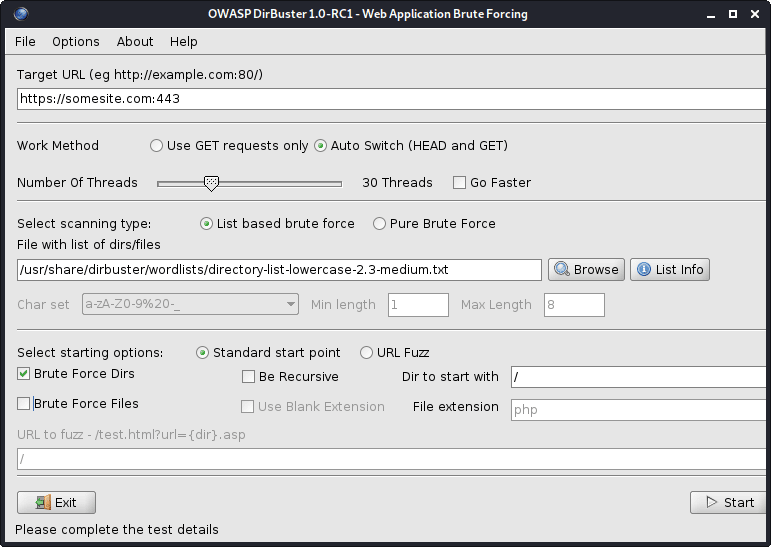Click the Number Of Threads slider handle

pyautogui.click(x=211, y=183)
